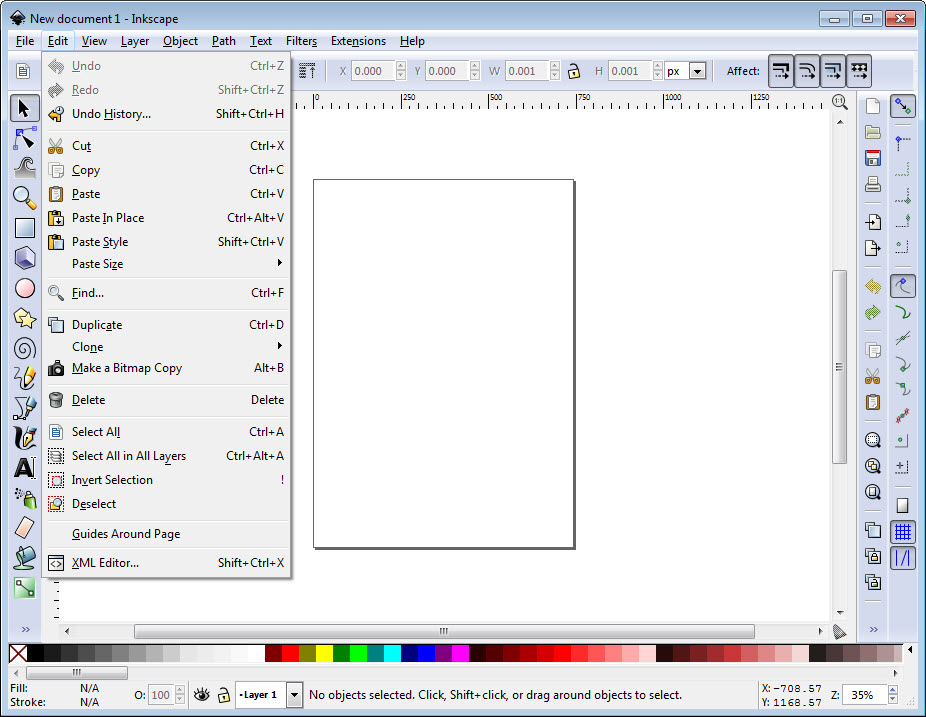The width and height of the screenshot is (926, 717).
Task: Select the Spiral tool
Action: (24, 348)
